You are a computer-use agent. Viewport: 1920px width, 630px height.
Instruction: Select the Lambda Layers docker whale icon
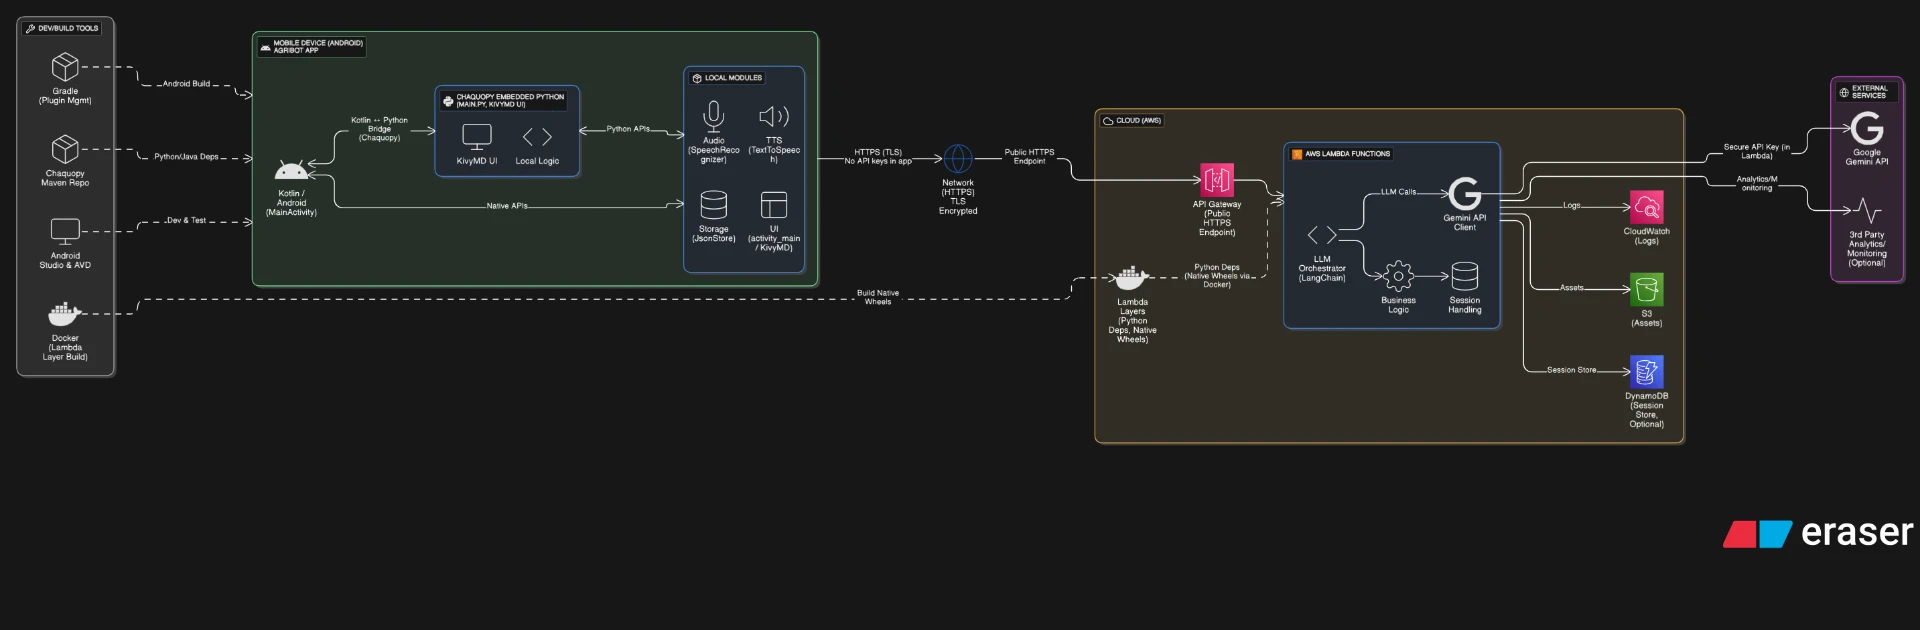point(1132,277)
